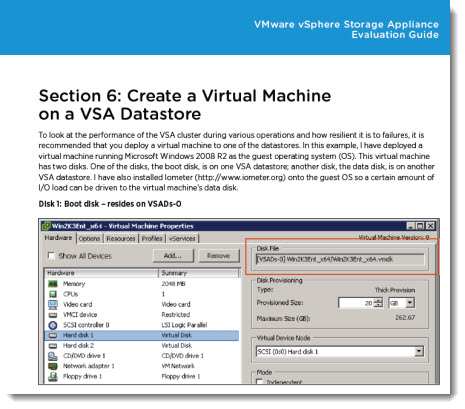465x409 pixels.
Task: Click the Section 6 page heading
Action: click(185, 105)
